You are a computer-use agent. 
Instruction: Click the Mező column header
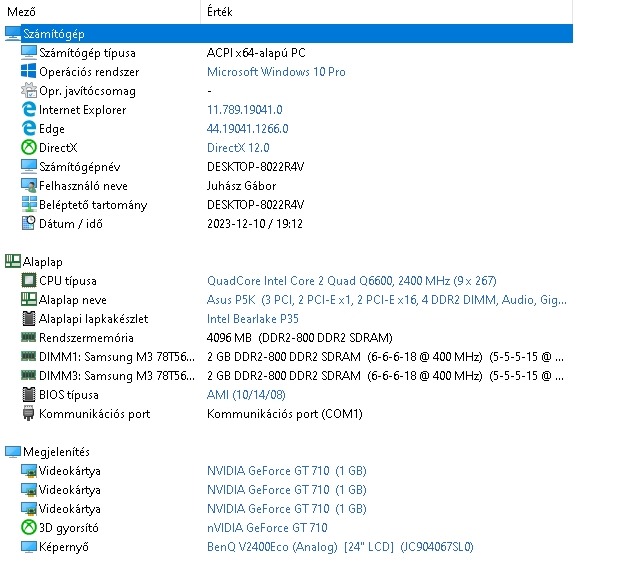(21, 12)
